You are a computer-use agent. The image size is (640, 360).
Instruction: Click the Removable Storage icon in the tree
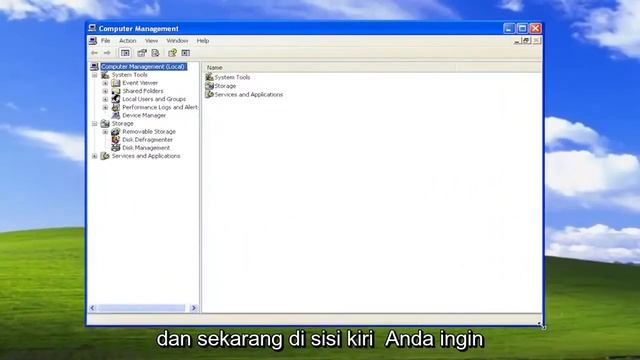click(x=116, y=131)
